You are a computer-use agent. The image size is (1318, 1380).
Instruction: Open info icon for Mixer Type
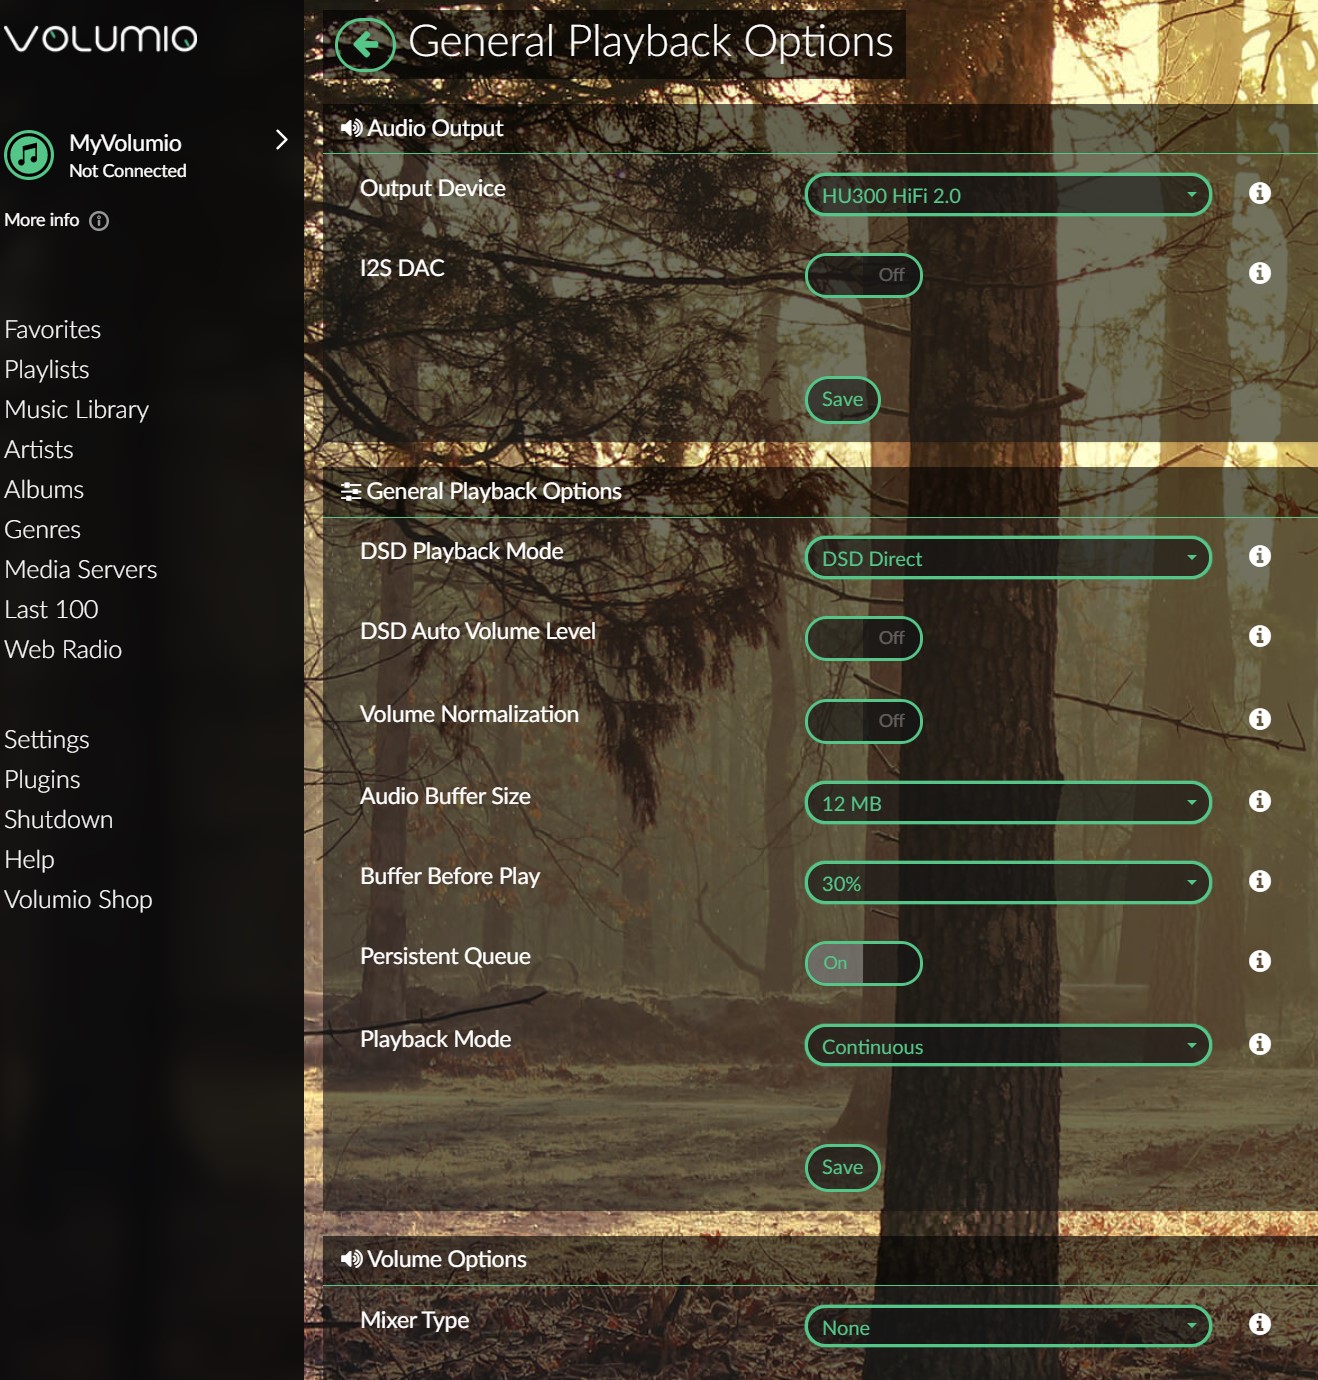tap(1260, 1324)
